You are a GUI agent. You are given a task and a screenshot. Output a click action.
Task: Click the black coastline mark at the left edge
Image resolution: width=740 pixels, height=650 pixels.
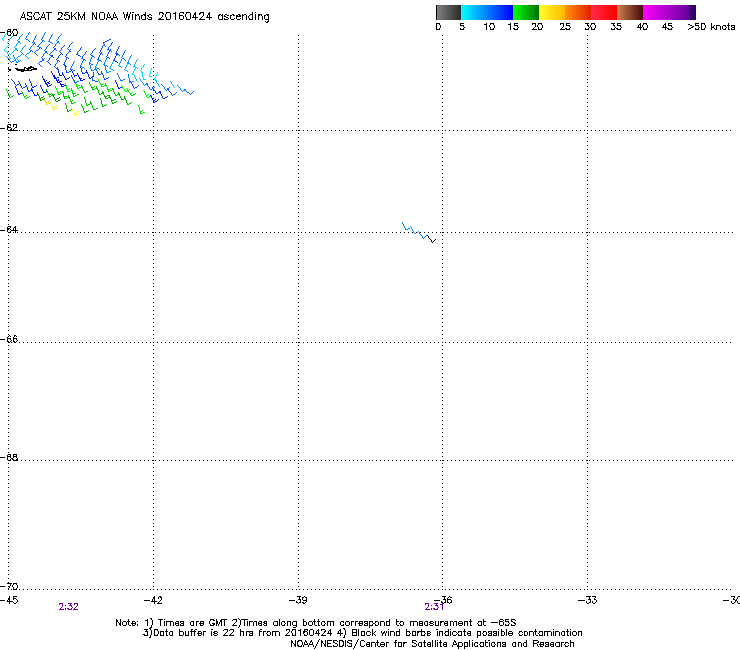(x=23, y=69)
